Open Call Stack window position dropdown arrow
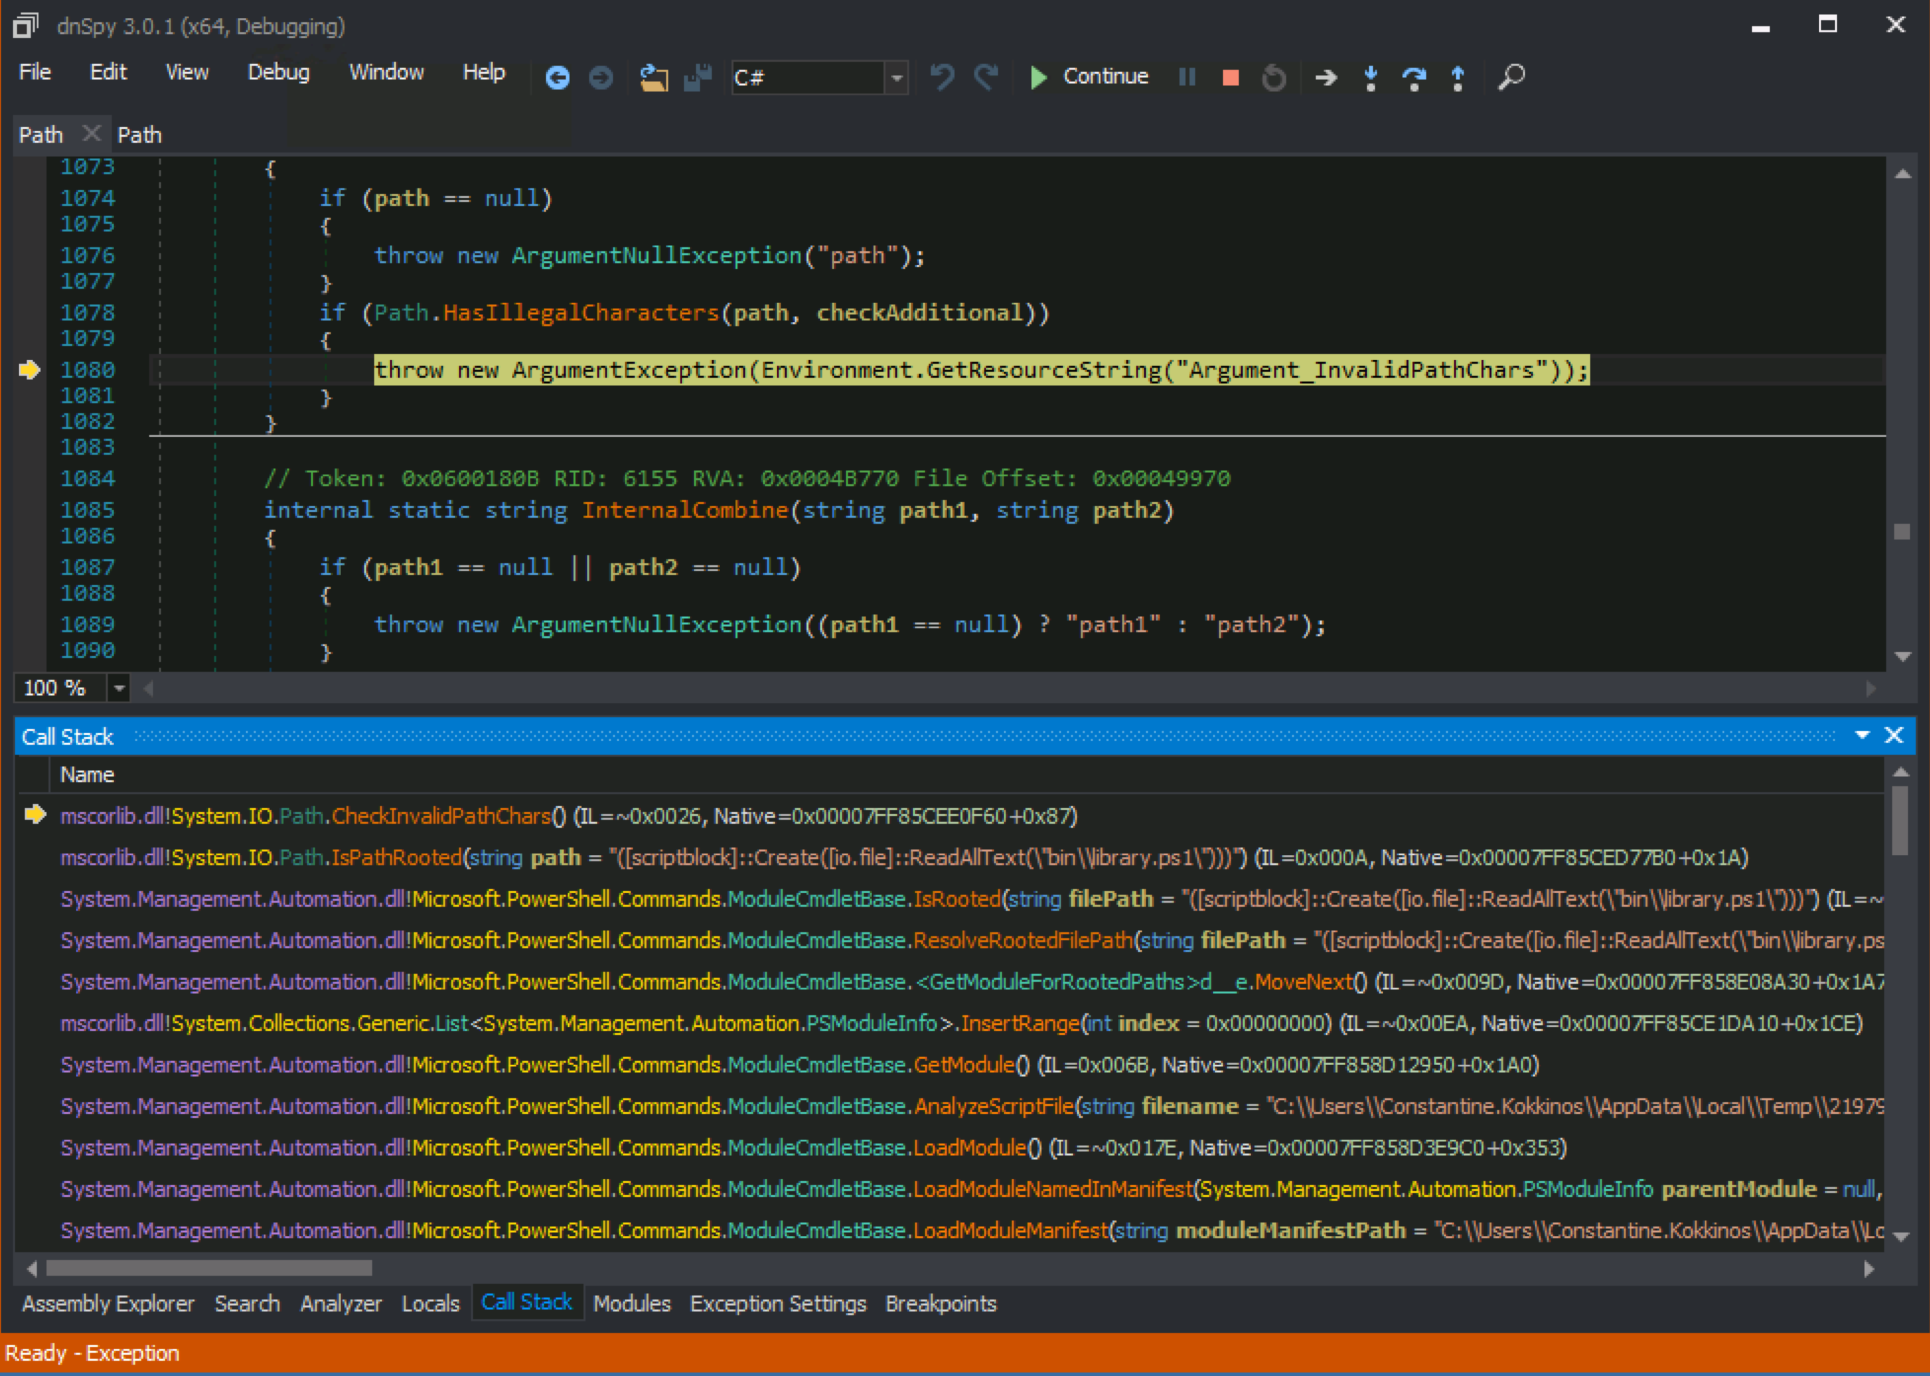The width and height of the screenshot is (1930, 1376). (x=1862, y=736)
